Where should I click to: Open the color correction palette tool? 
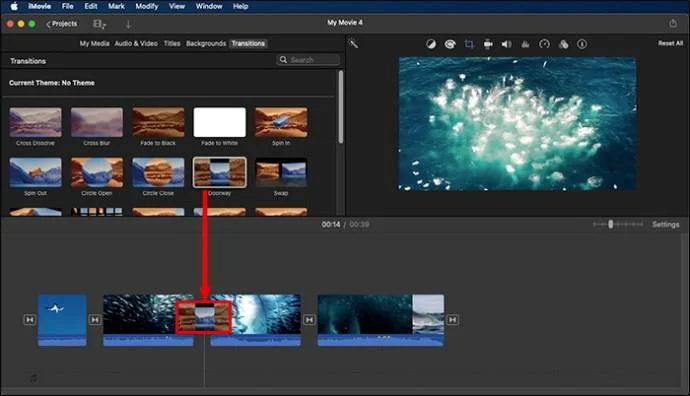[450, 44]
